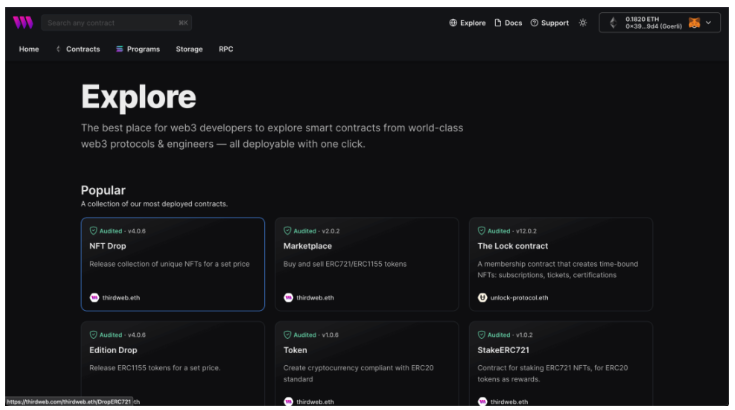Expand the connected wallet dropdown chevron
735x410 pixels.
click(x=708, y=22)
